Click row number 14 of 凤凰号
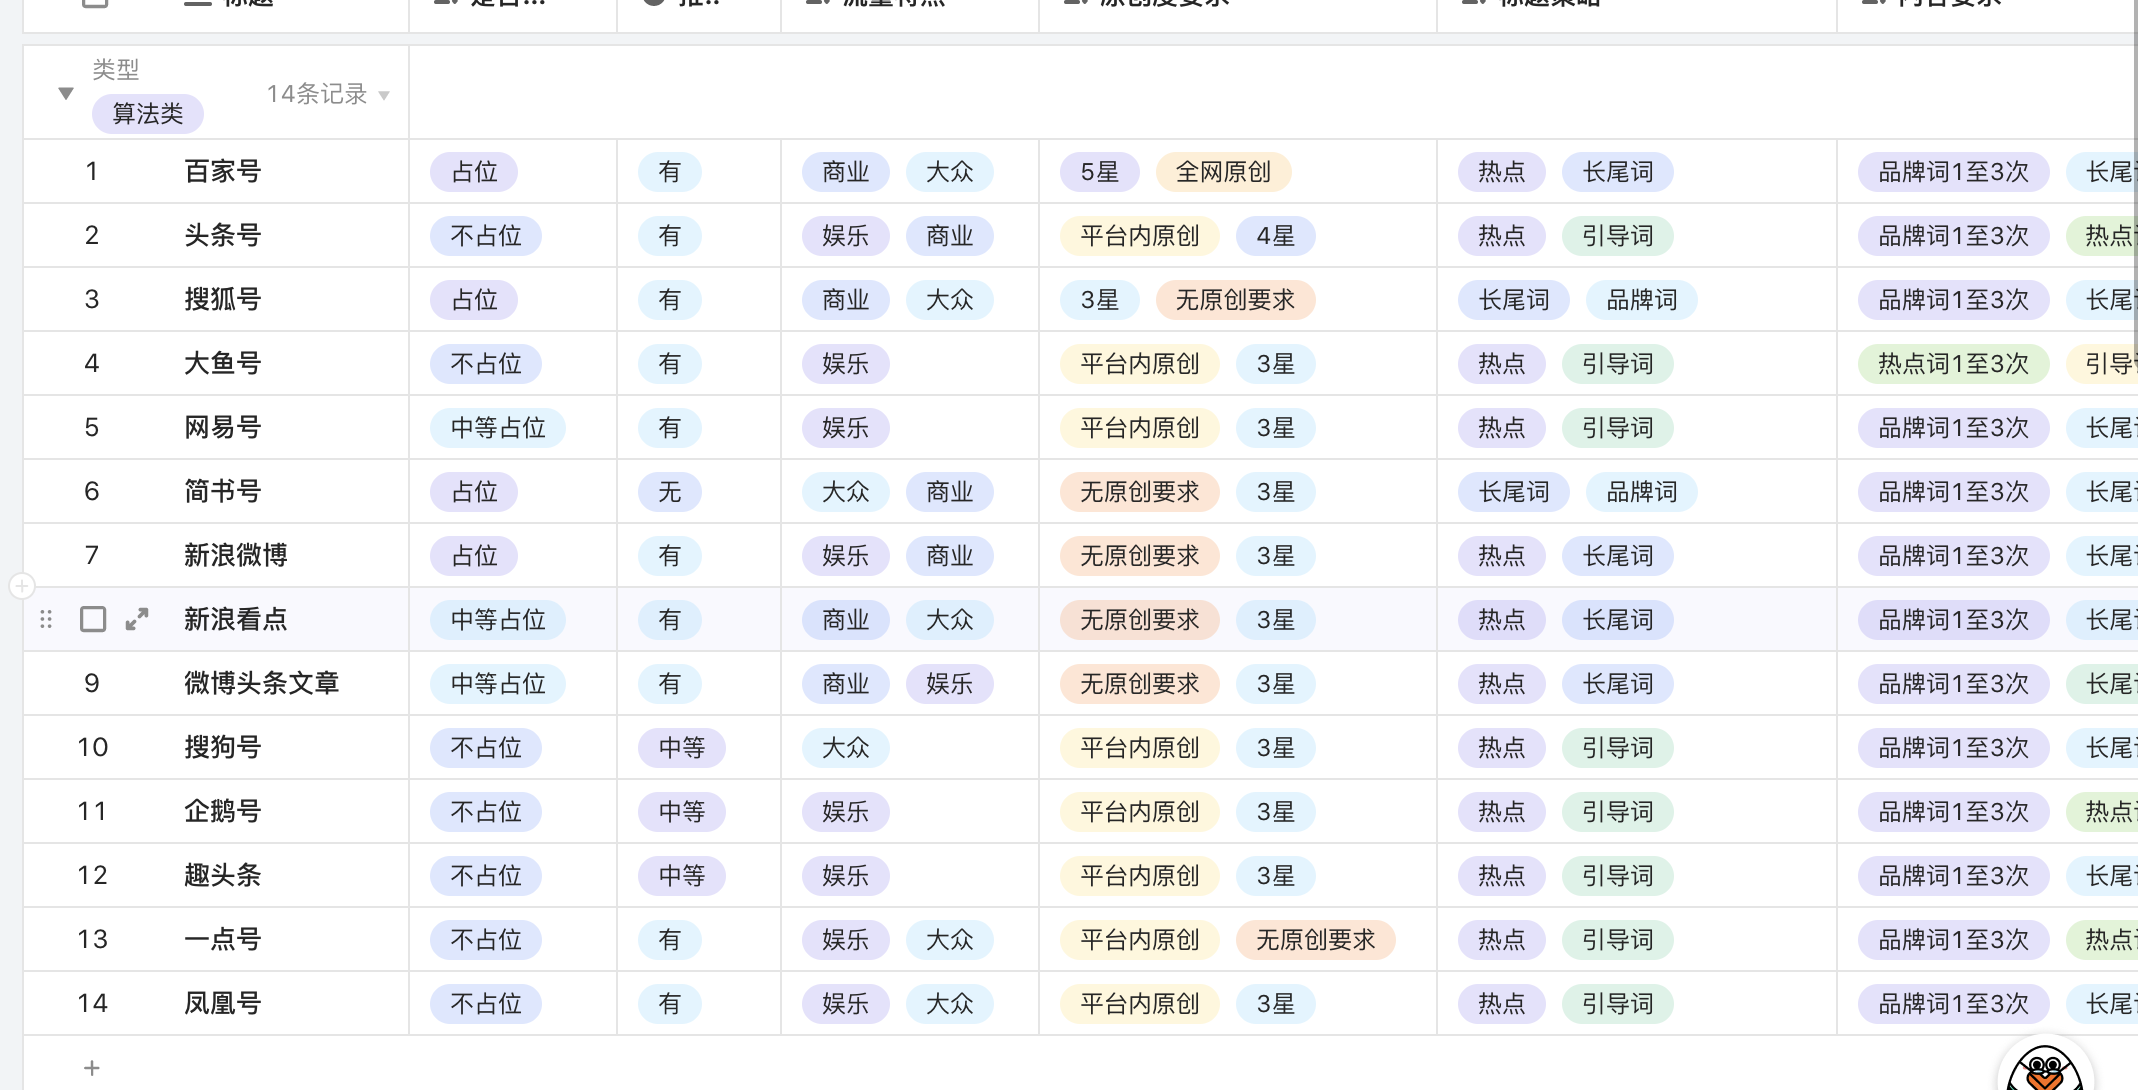Image resolution: width=2138 pixels, height=1090 pixels. 92,1004
